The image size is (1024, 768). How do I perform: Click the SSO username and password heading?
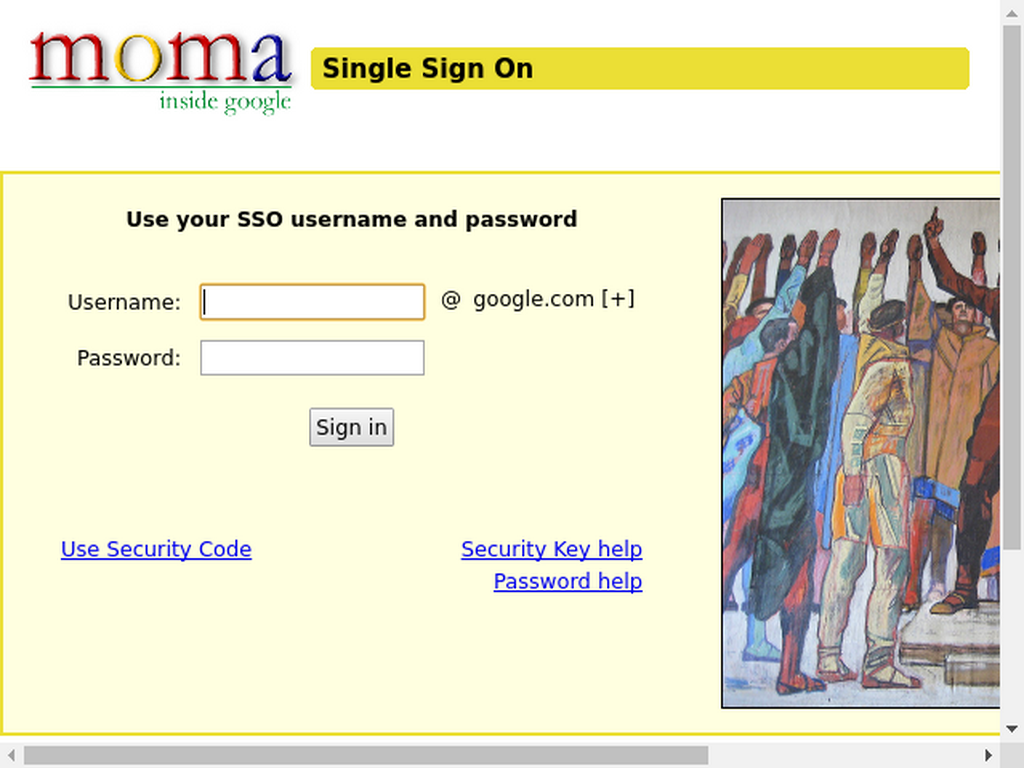point(351,219)
